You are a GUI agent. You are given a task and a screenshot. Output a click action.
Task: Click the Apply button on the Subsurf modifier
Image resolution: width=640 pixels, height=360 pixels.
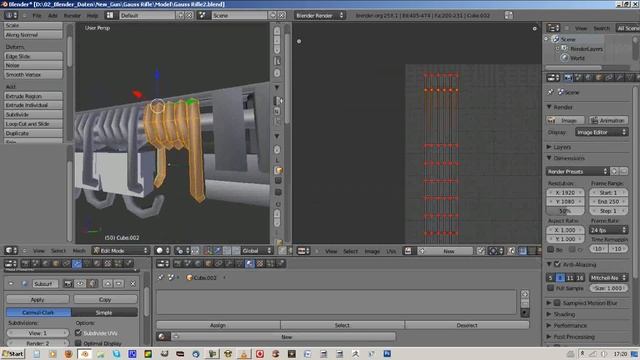38,299
